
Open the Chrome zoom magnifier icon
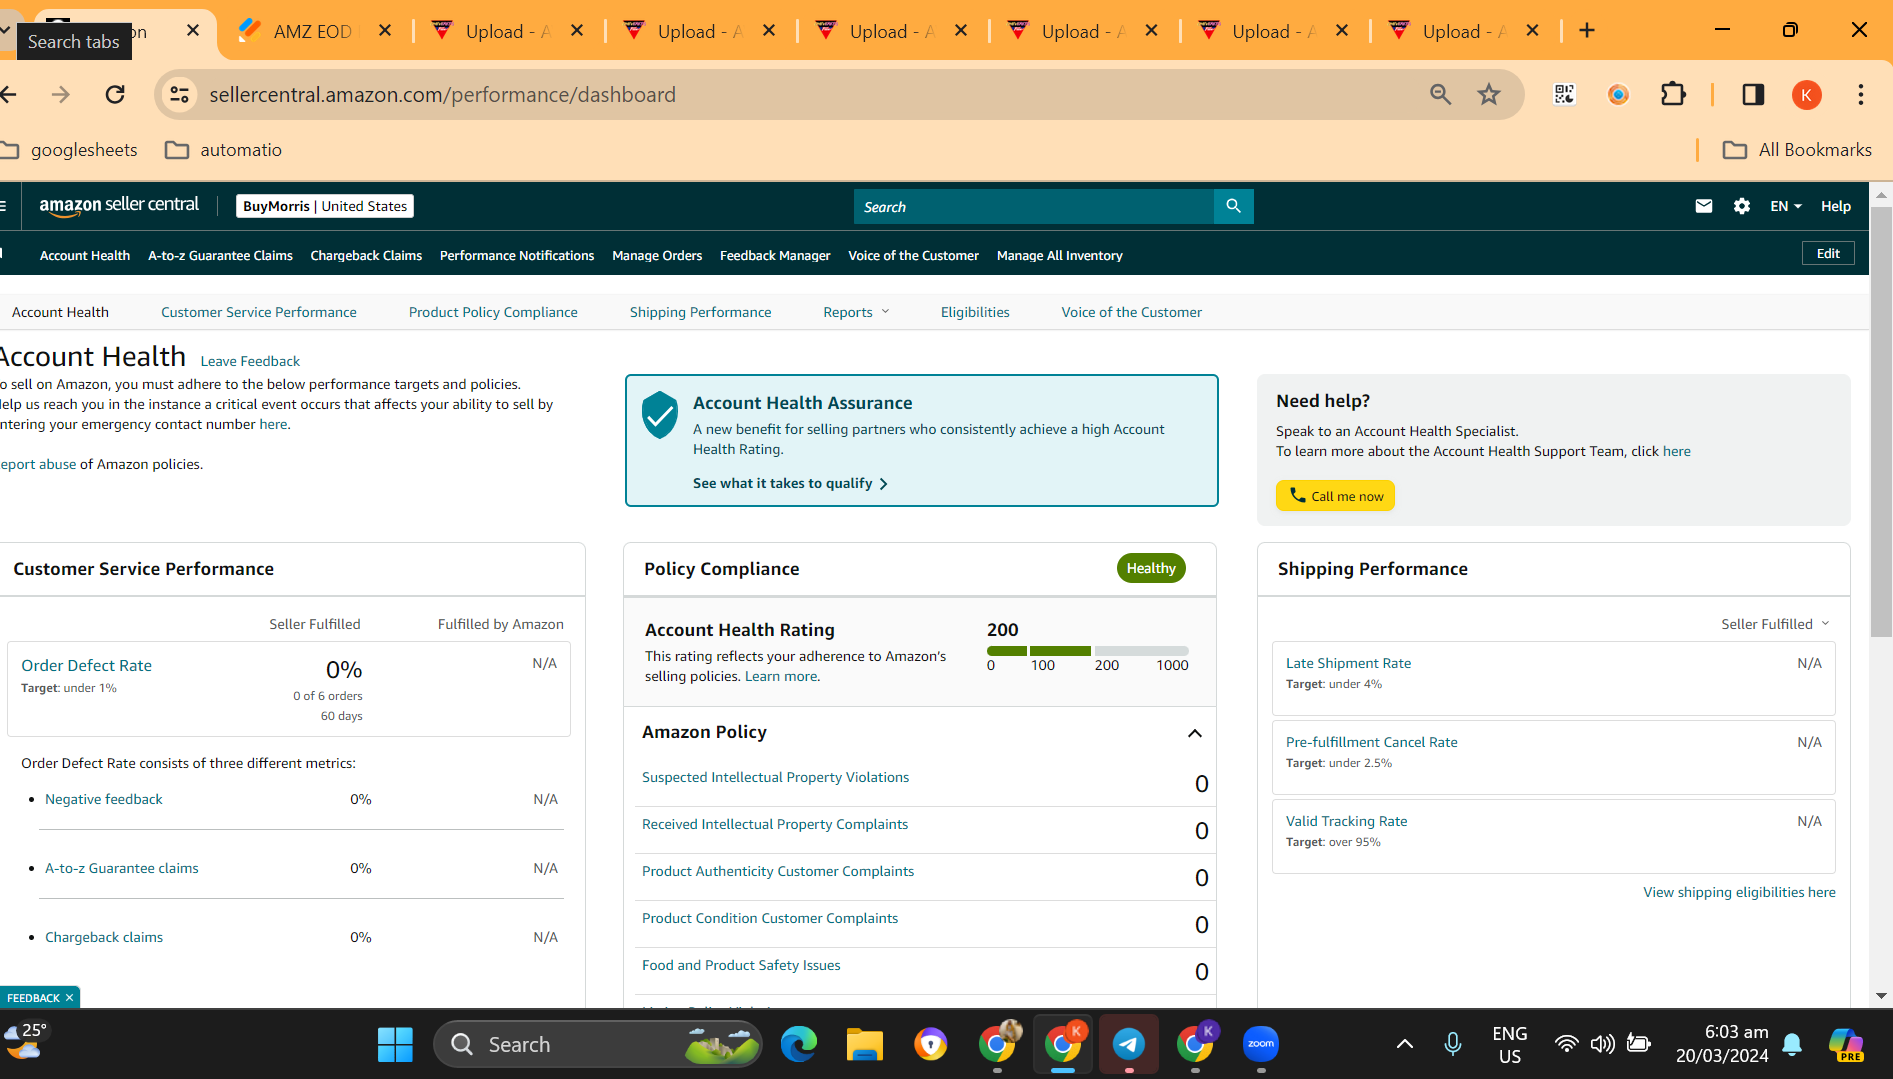(1440, 95)
